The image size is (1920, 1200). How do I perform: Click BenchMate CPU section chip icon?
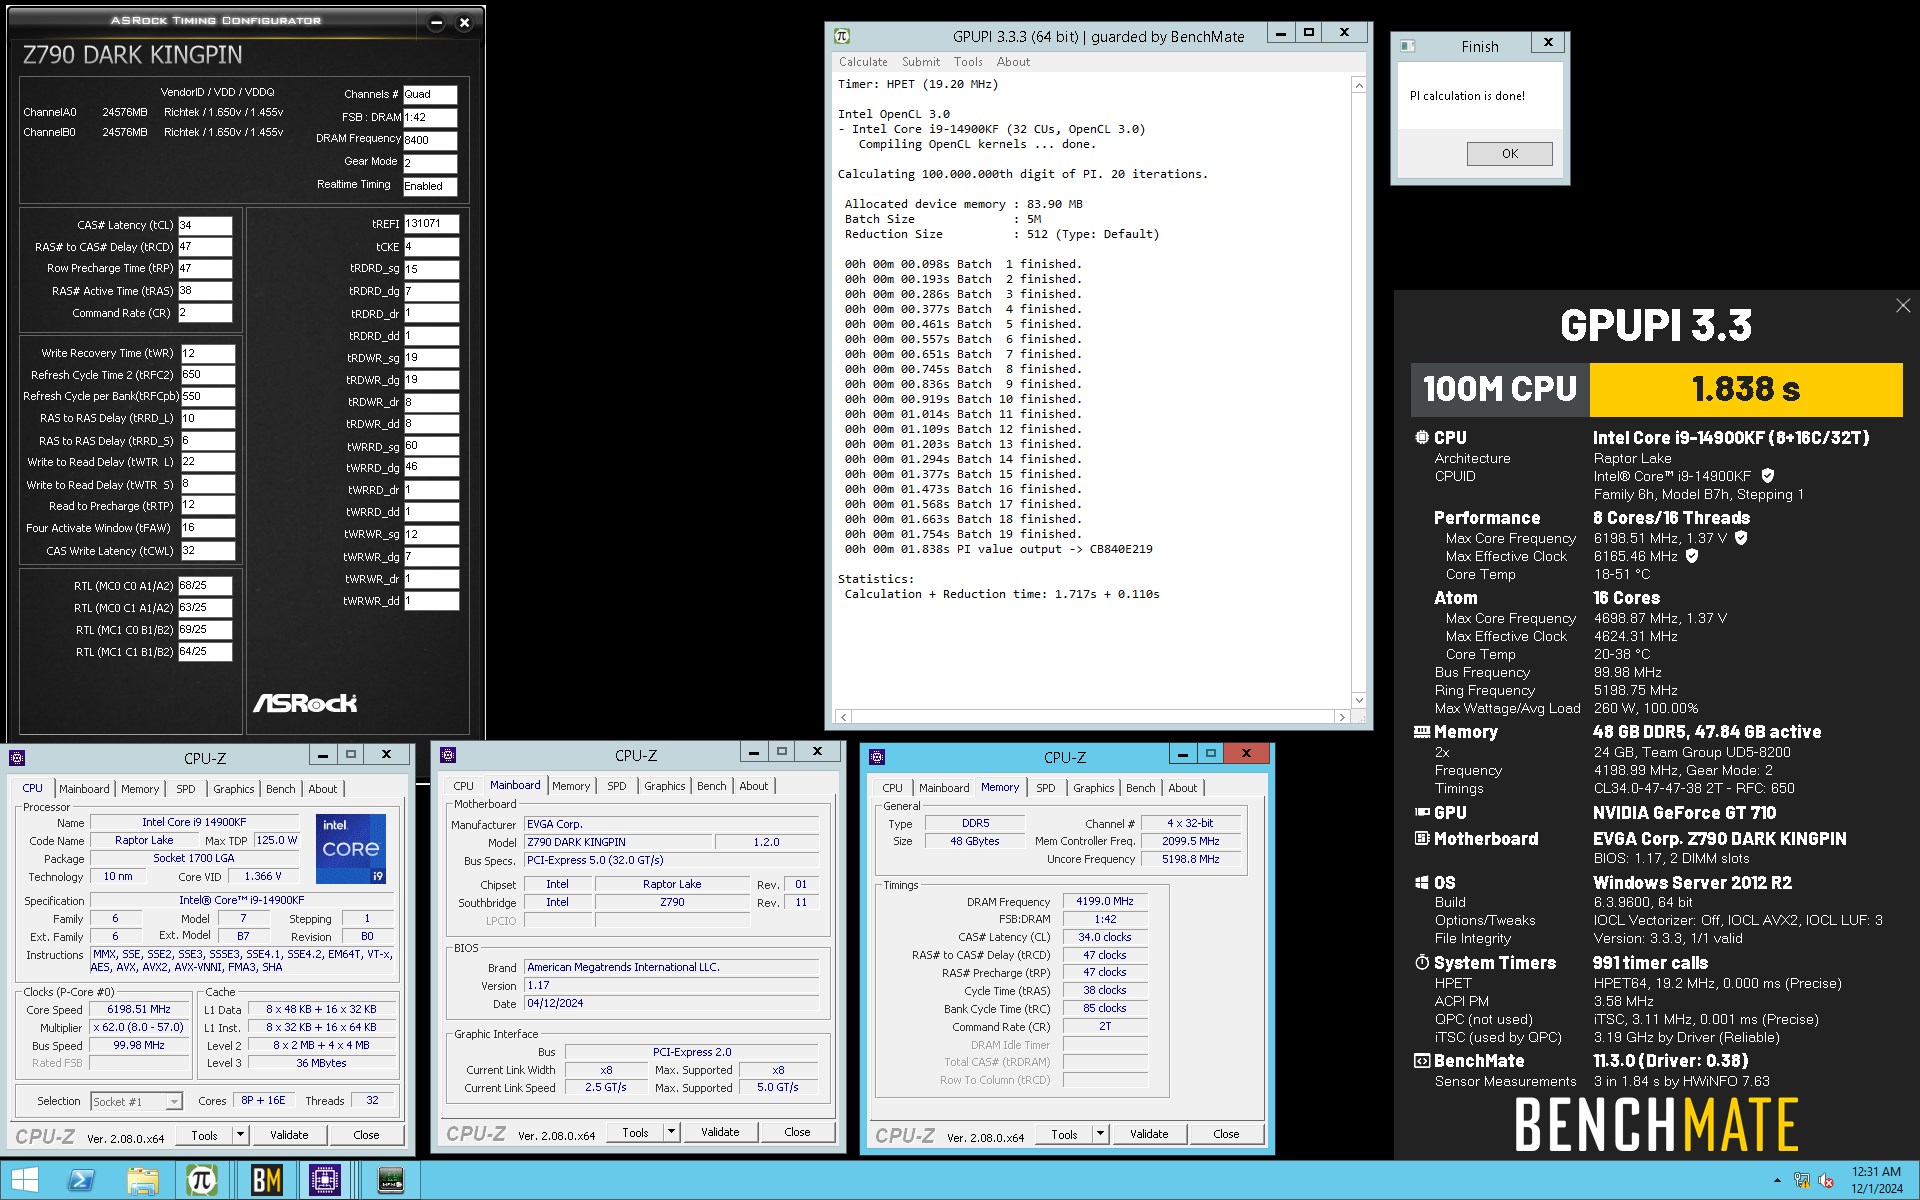coord(1422,437)
